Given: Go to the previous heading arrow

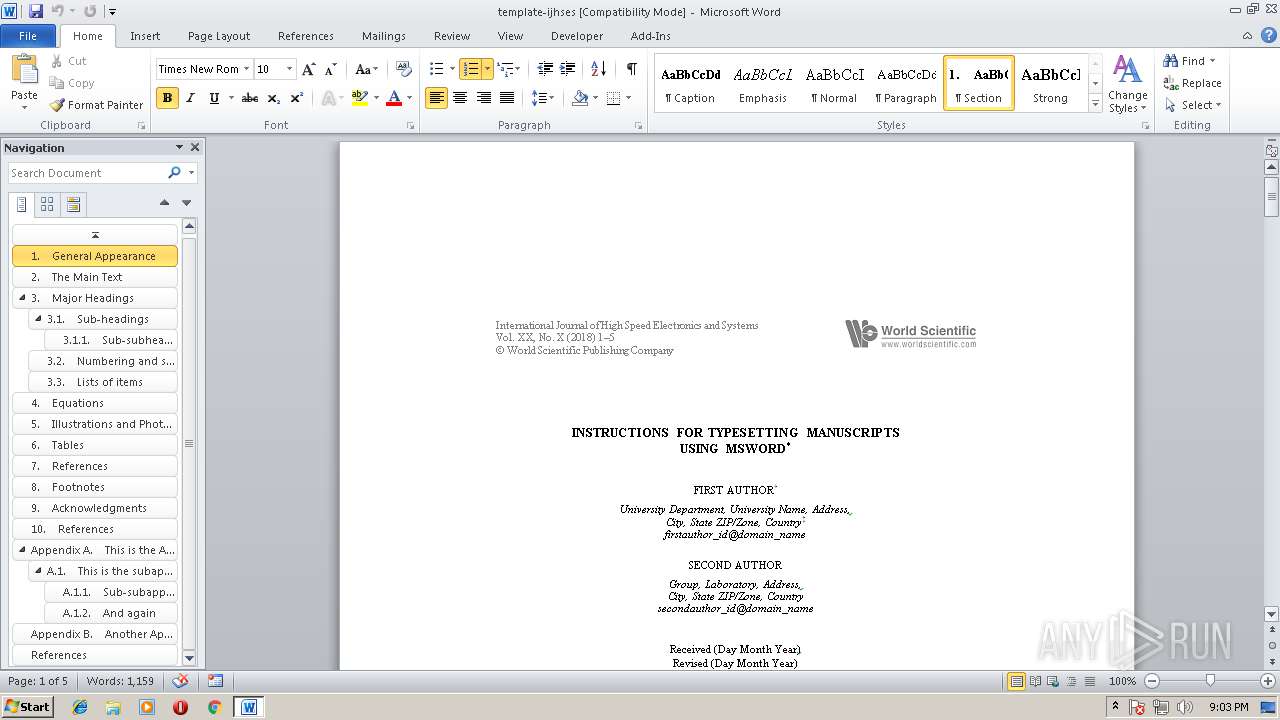Looking at the screenshot, I should (x=164, y=203).
